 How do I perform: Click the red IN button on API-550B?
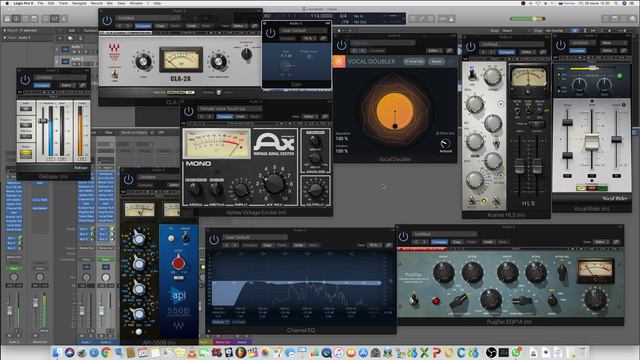178,263
